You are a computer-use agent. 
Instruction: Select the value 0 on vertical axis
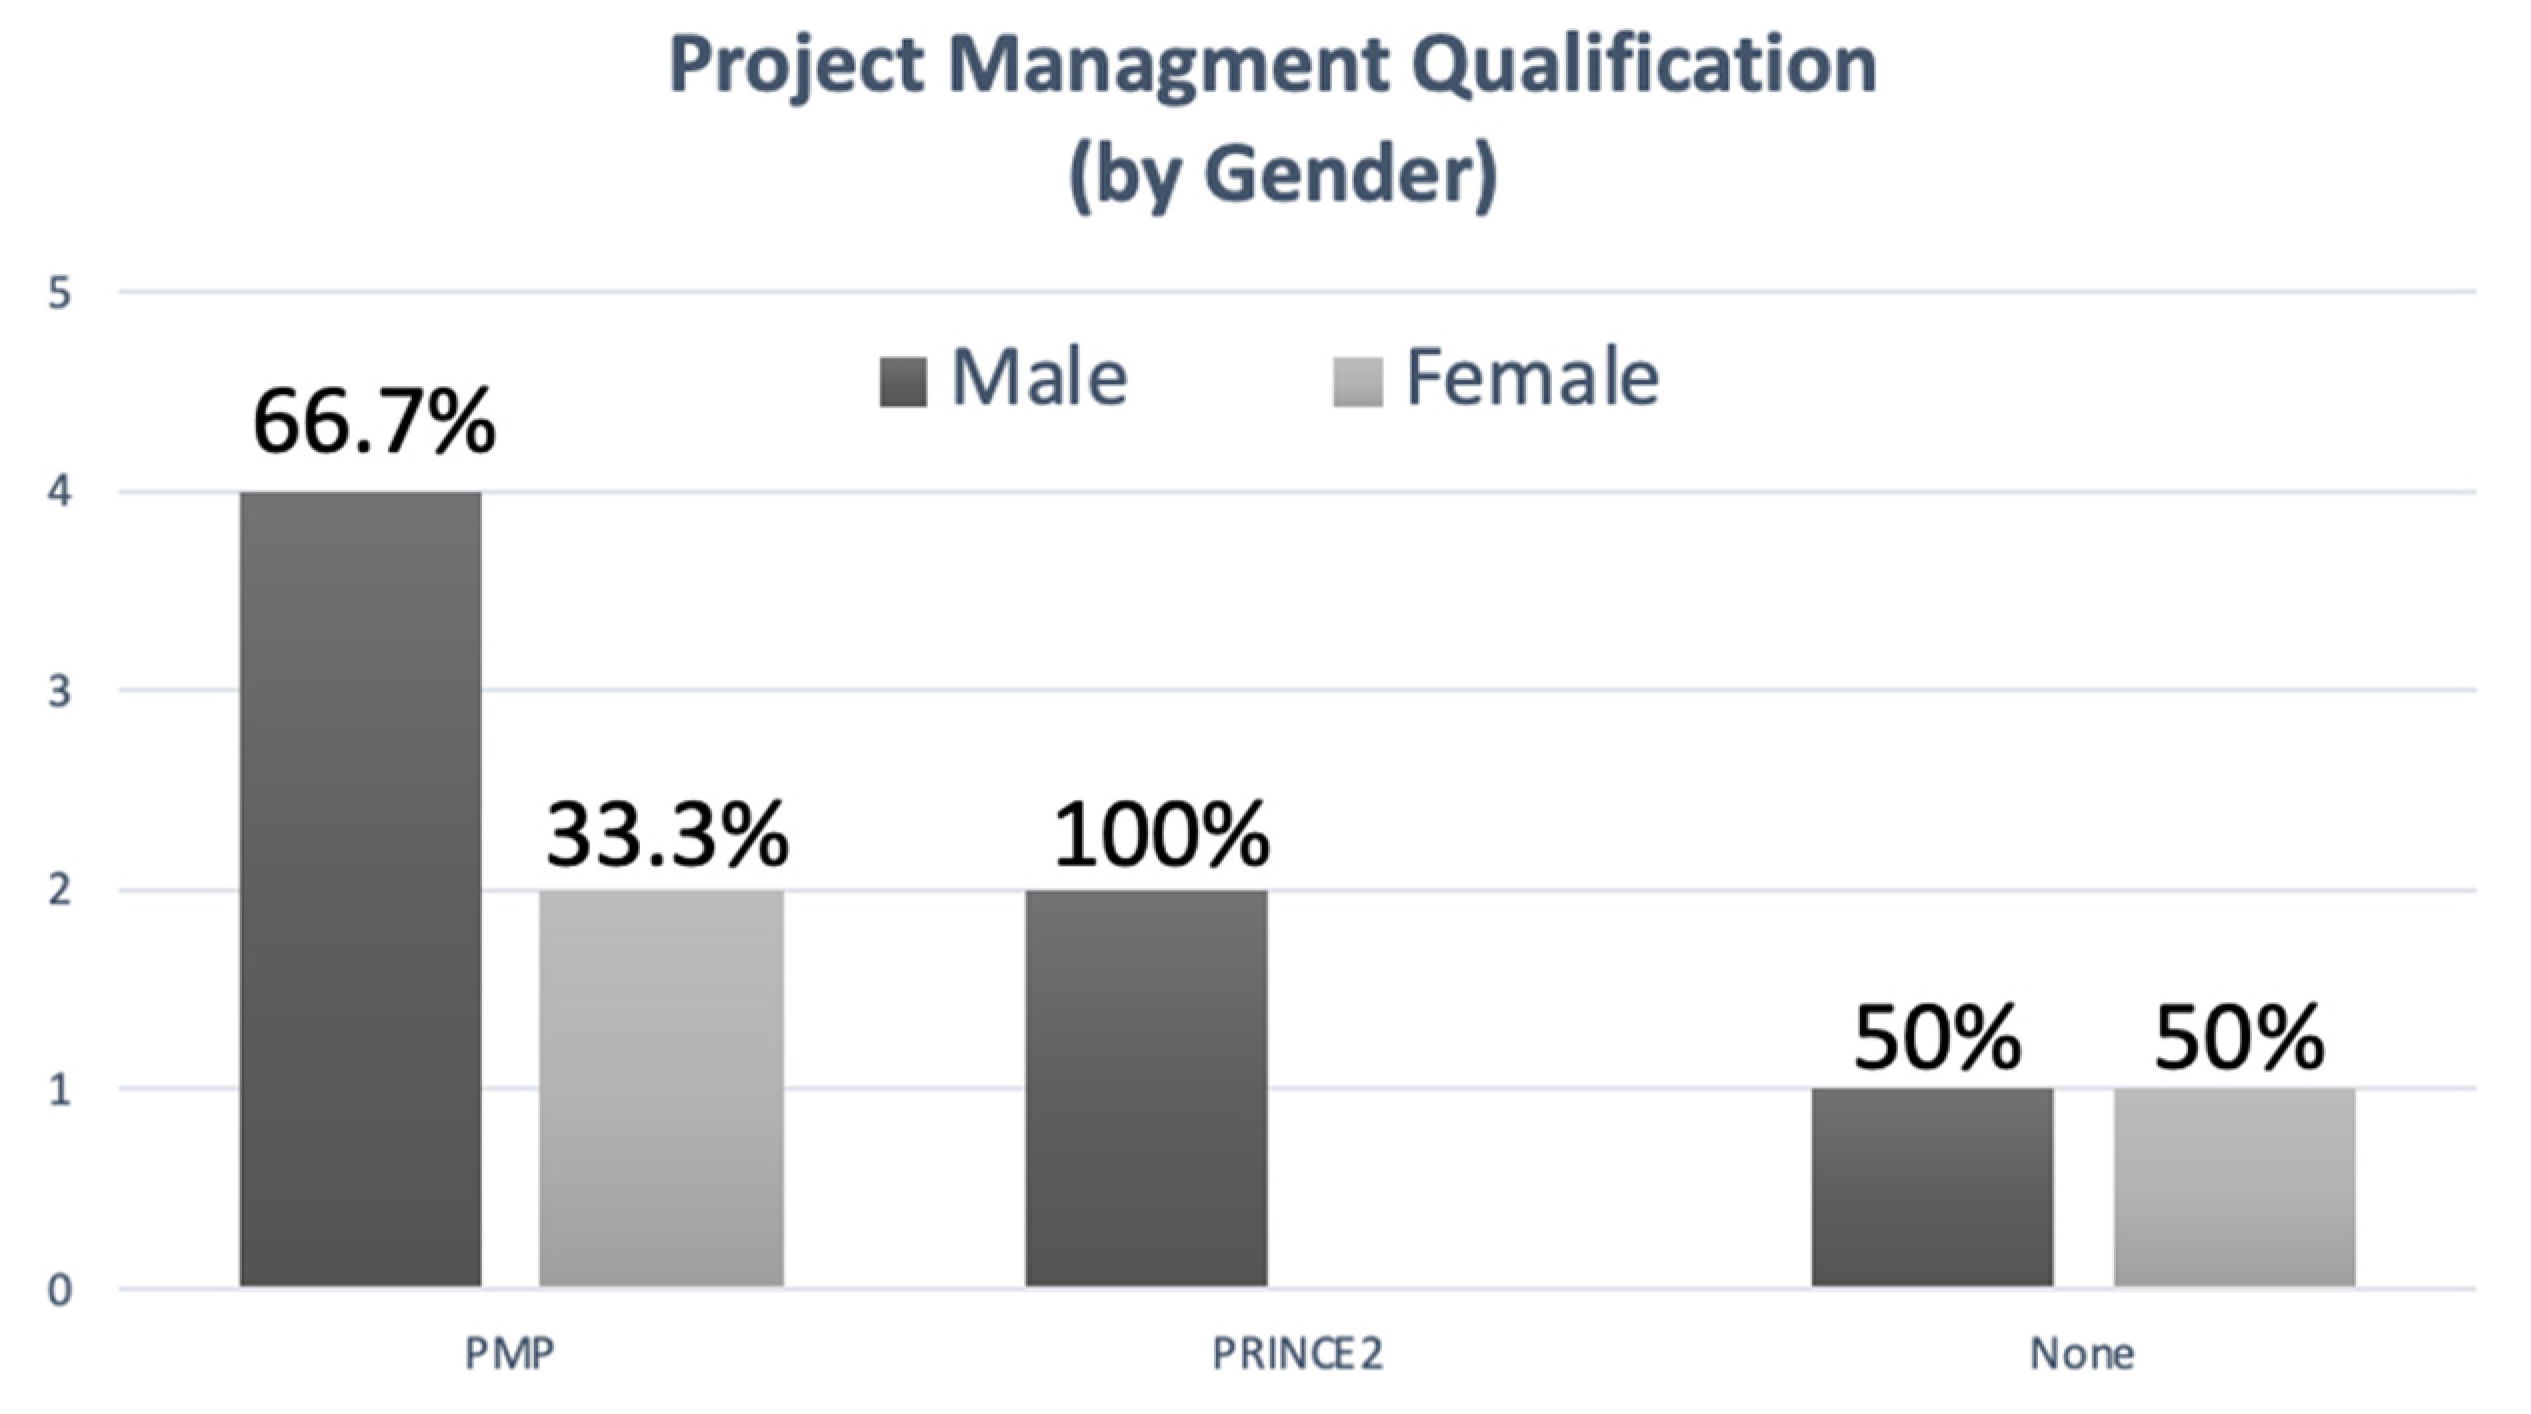60,1290
